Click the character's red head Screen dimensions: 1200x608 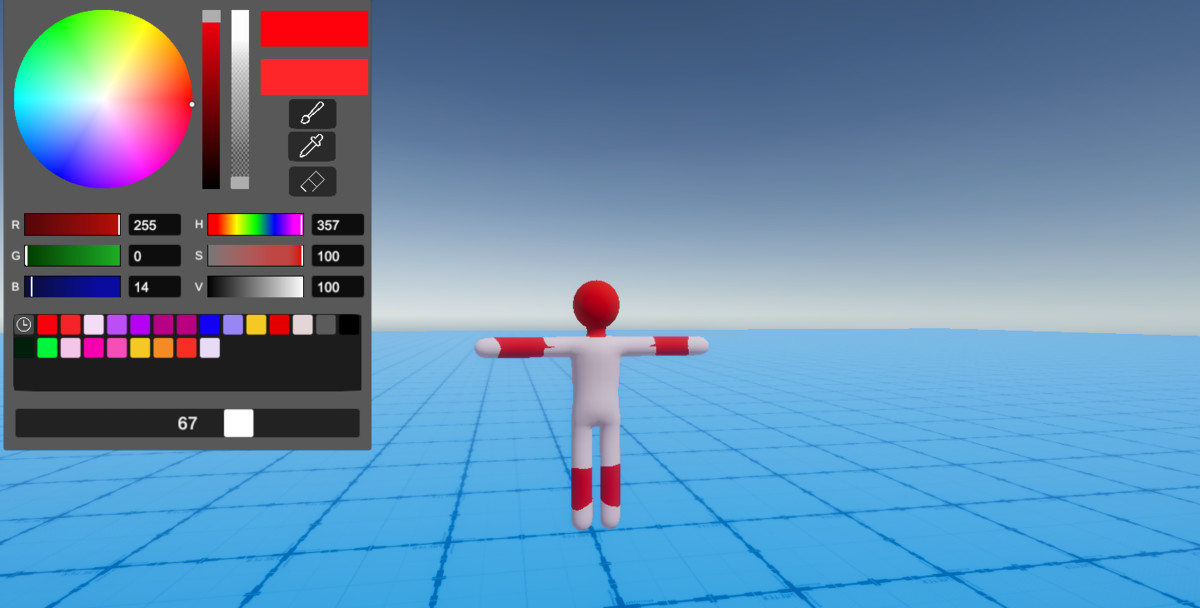pos(596,302)
